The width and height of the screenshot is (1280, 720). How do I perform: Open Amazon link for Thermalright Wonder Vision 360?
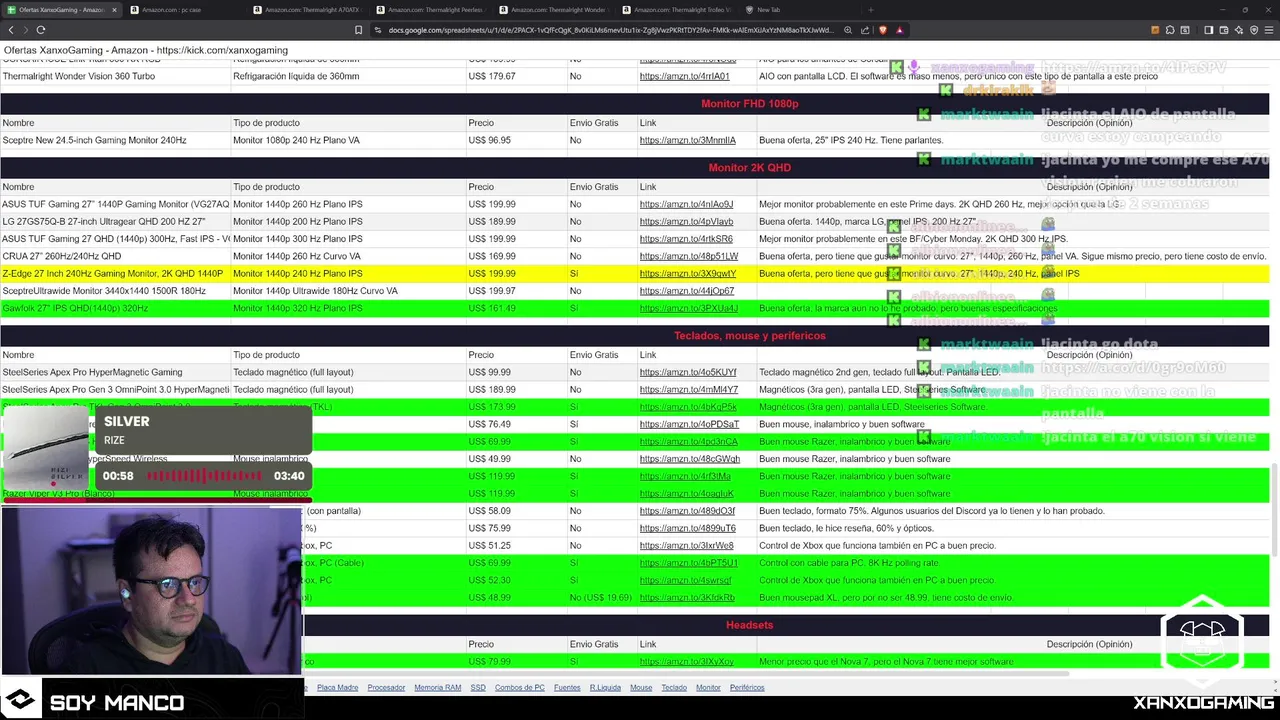click(684, 76)
